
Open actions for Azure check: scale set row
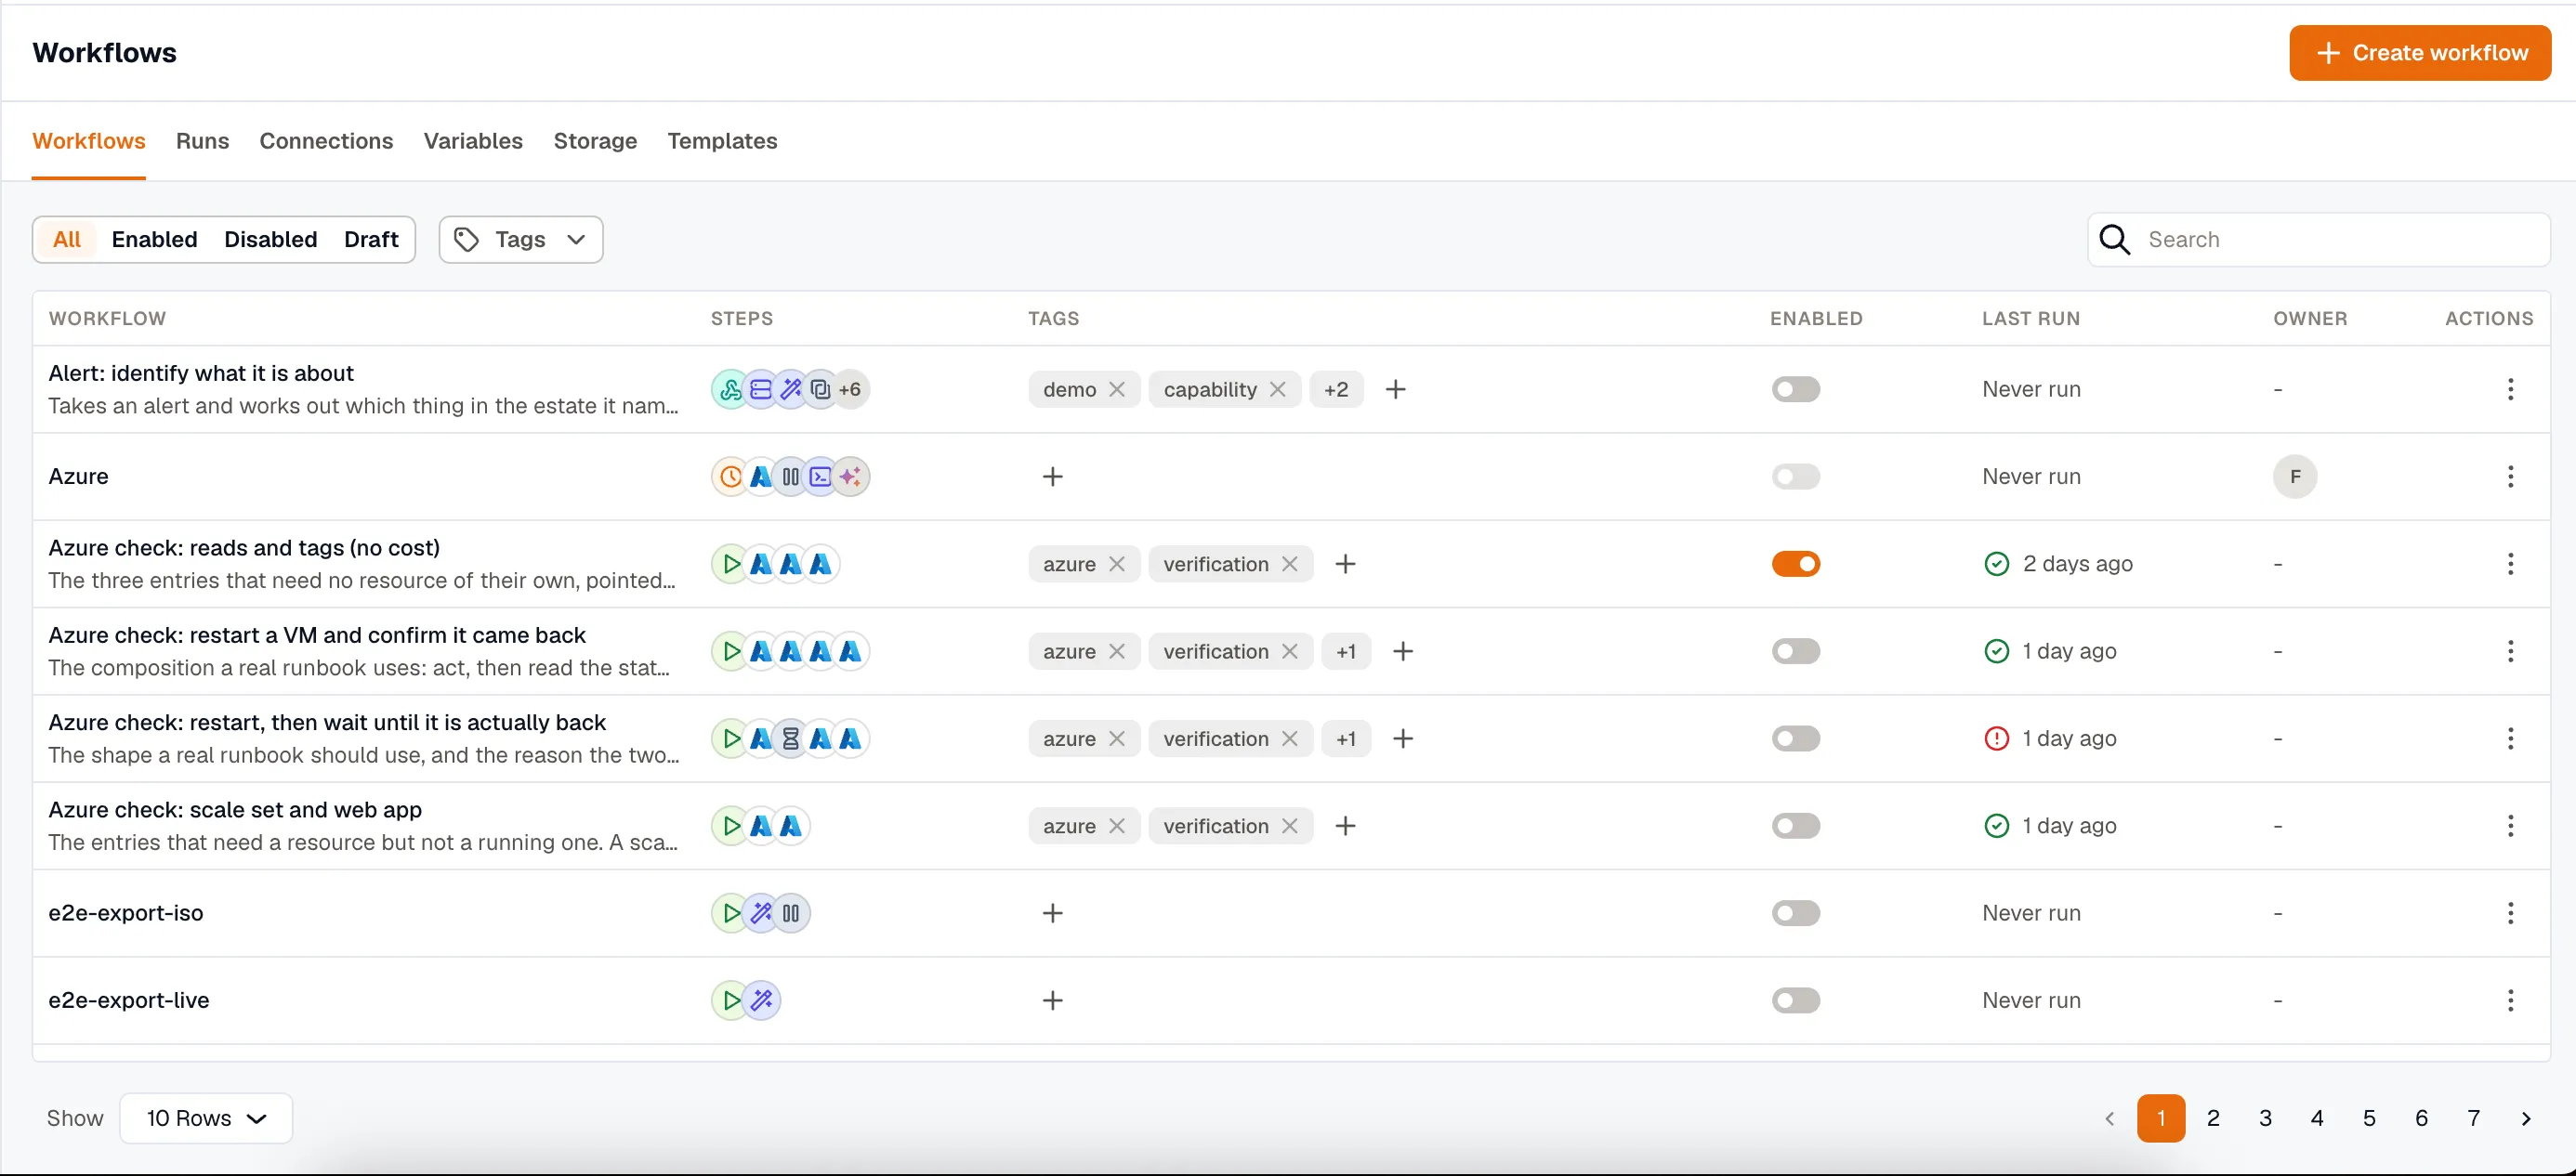coord(2510,826)
